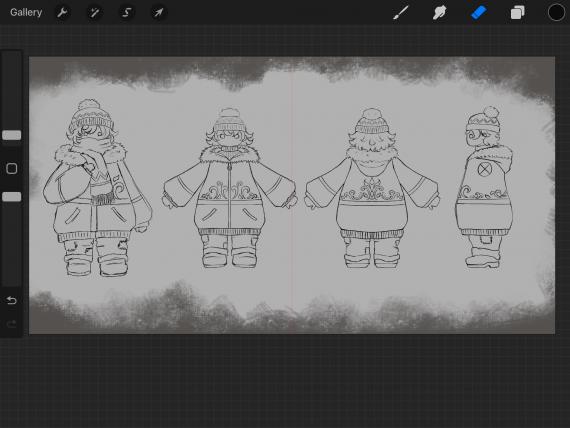The height and width of the screenshot is (428, 570).
Task: Click the brush size slider handle
Action: tap(12, 135)
